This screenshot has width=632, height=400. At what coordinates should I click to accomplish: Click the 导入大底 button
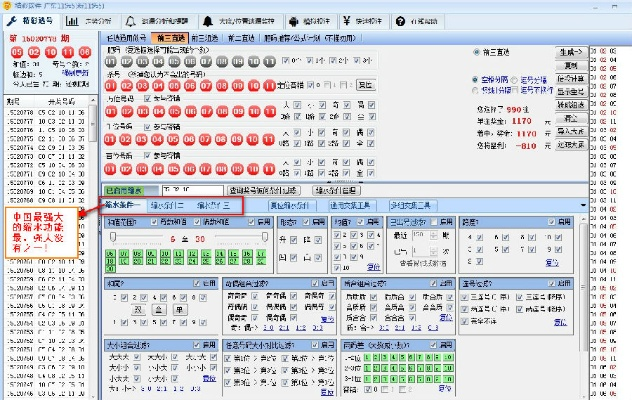571,131
